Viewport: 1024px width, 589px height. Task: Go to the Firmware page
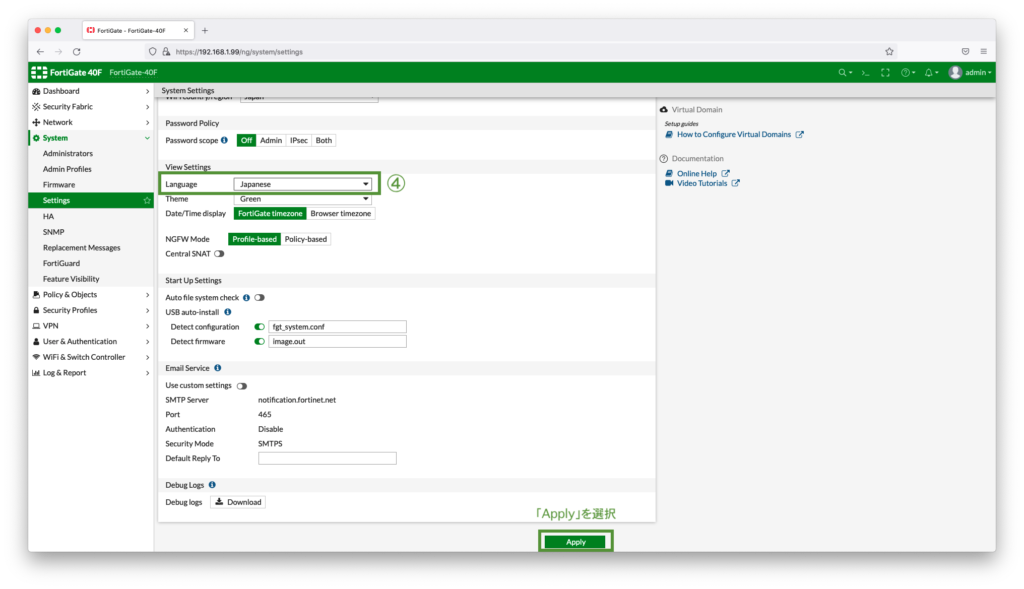pos(59,185)
